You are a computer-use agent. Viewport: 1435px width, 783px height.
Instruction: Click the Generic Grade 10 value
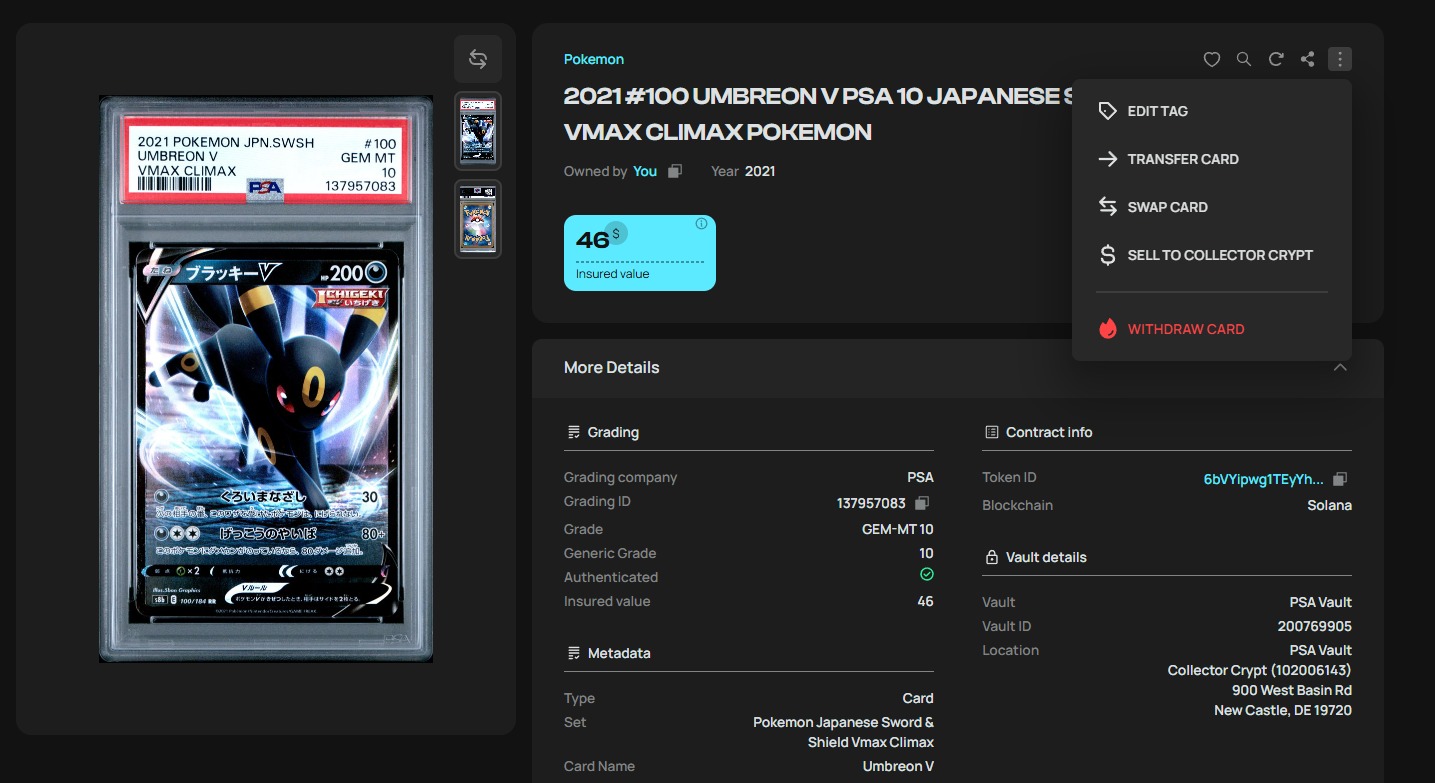click(926, 553)
